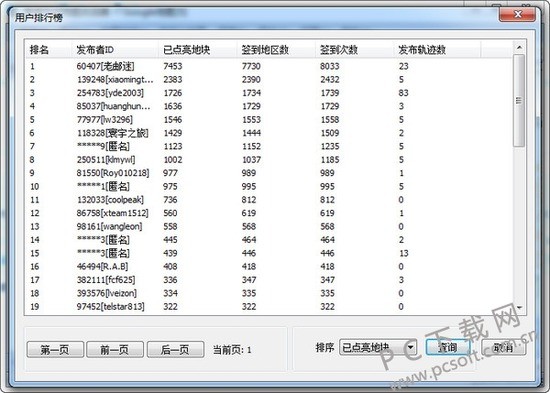This screenshot has width=550, height=393.
Task: Go to 第一页 first page
Action: [x=55, y=349]
